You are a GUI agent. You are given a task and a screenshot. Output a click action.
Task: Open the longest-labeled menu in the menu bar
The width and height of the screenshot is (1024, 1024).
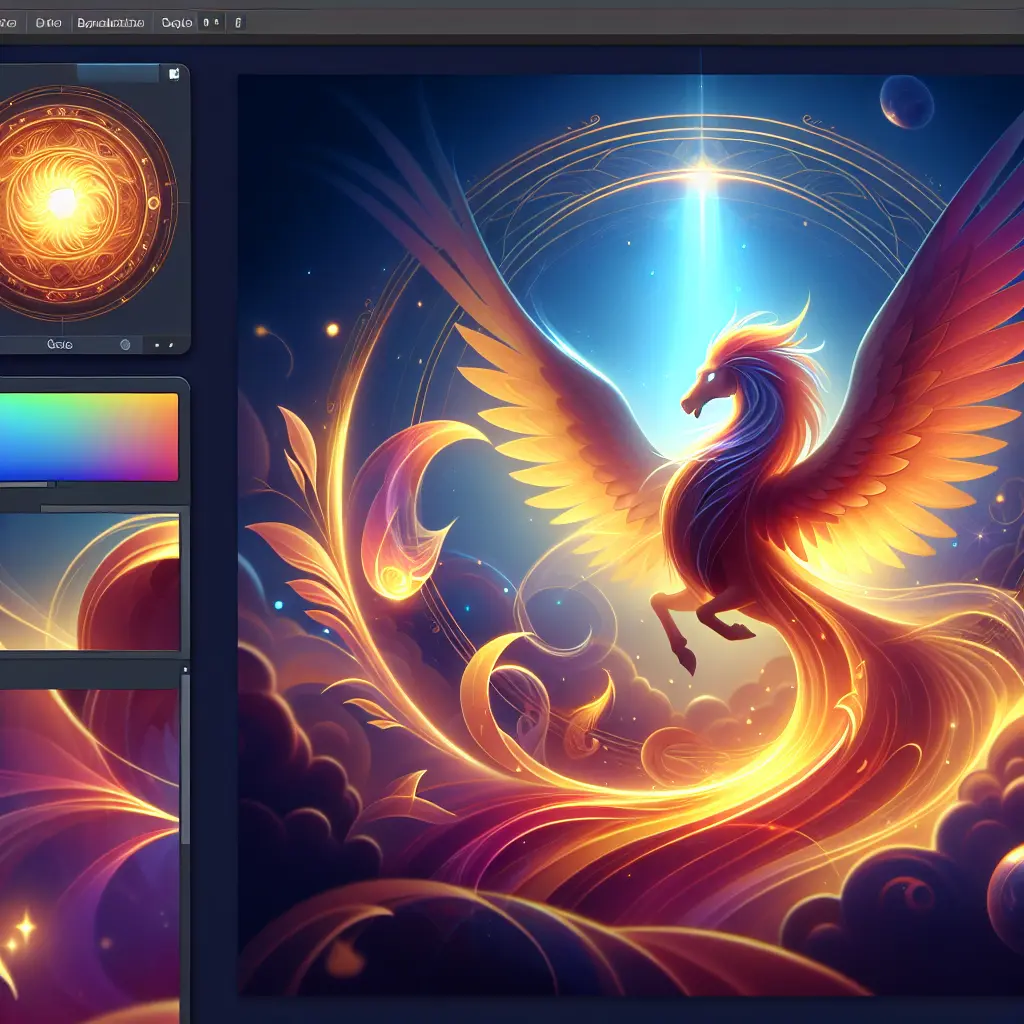[111, 22]
